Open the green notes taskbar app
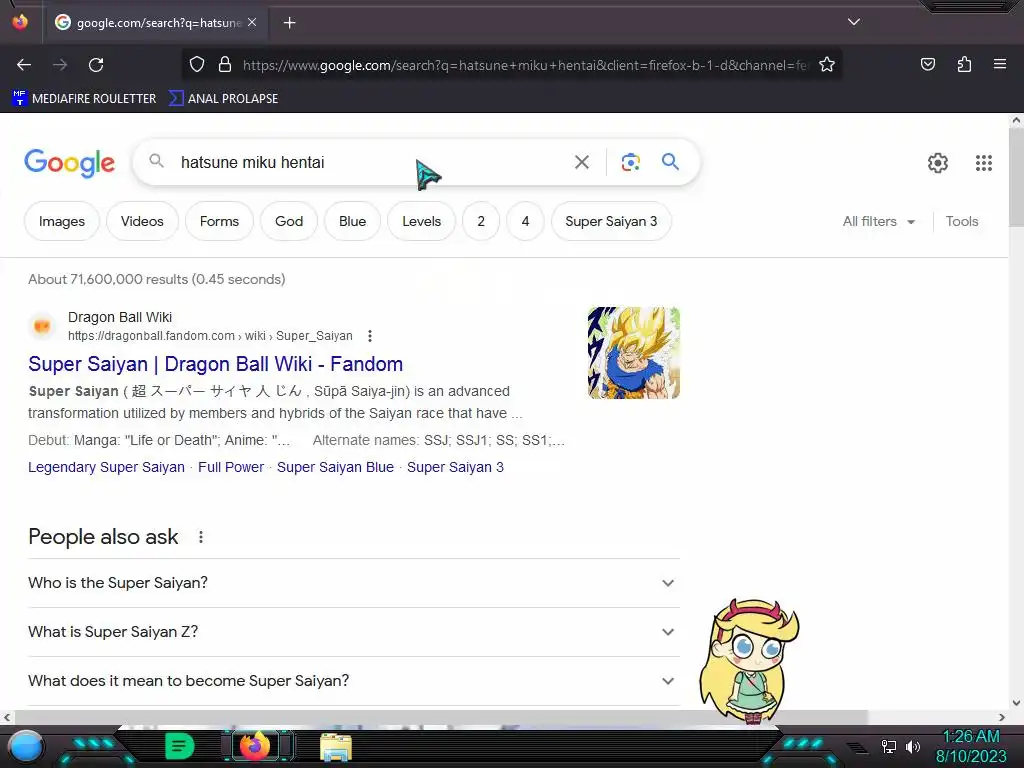Screen dimensions: 1024x768 pyautogui.click(x=179, y=746)
